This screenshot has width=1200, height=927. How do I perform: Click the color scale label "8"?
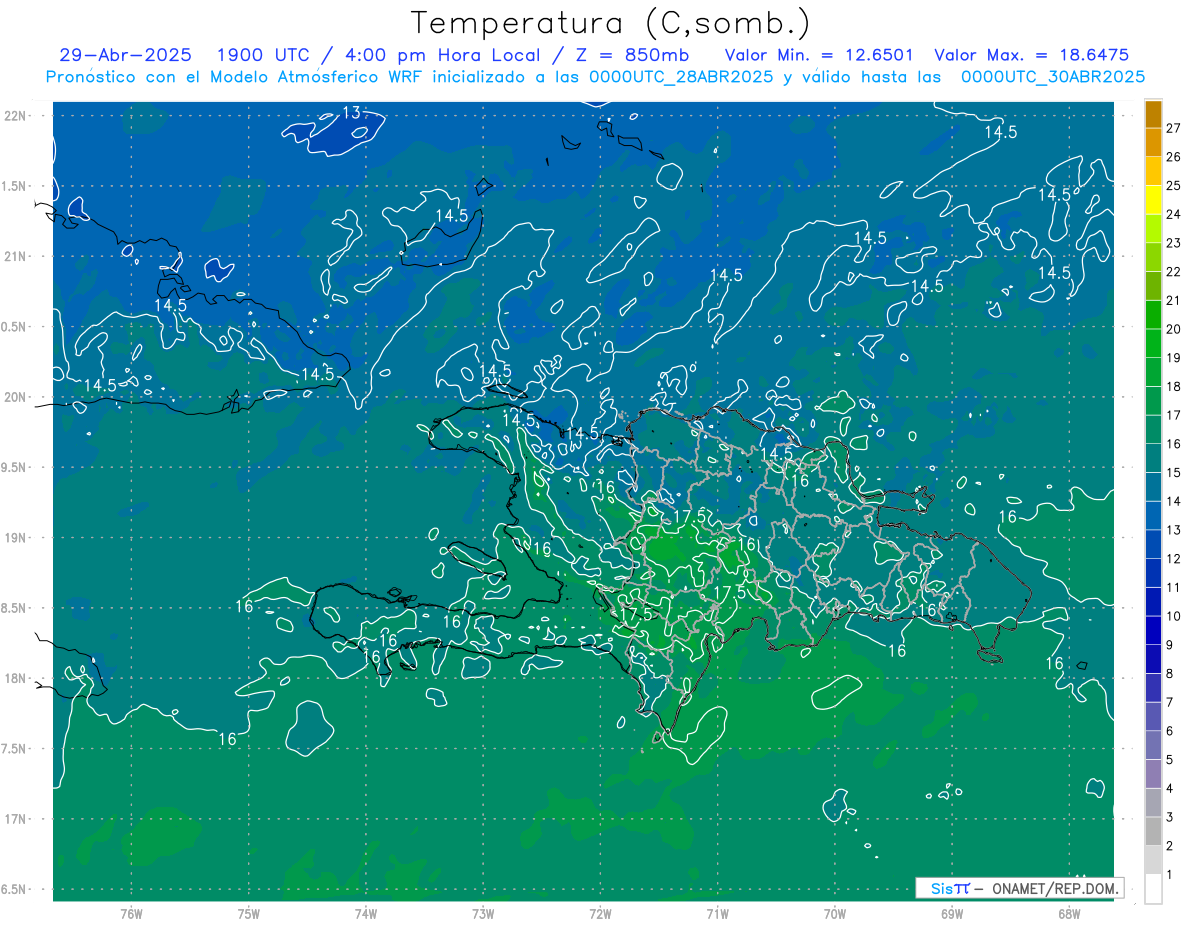click(1170, 674)
